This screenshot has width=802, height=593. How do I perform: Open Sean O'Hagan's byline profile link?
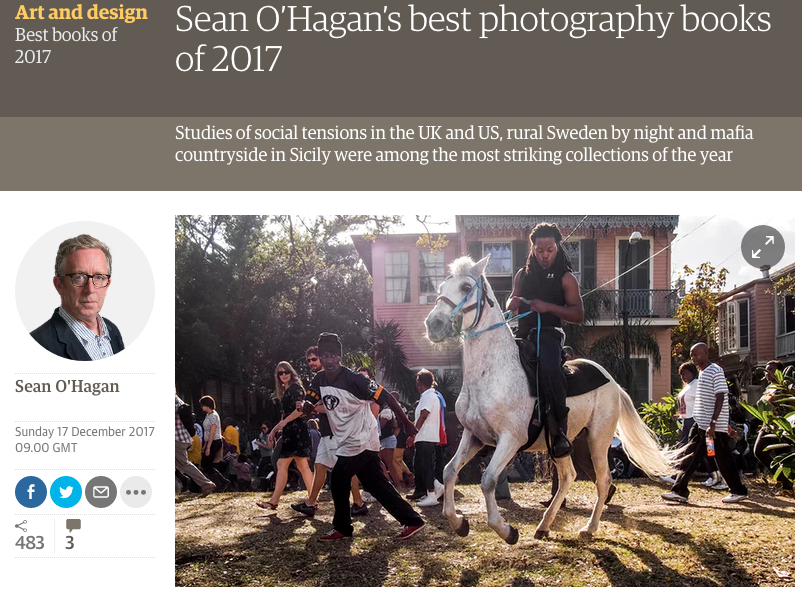67,386
